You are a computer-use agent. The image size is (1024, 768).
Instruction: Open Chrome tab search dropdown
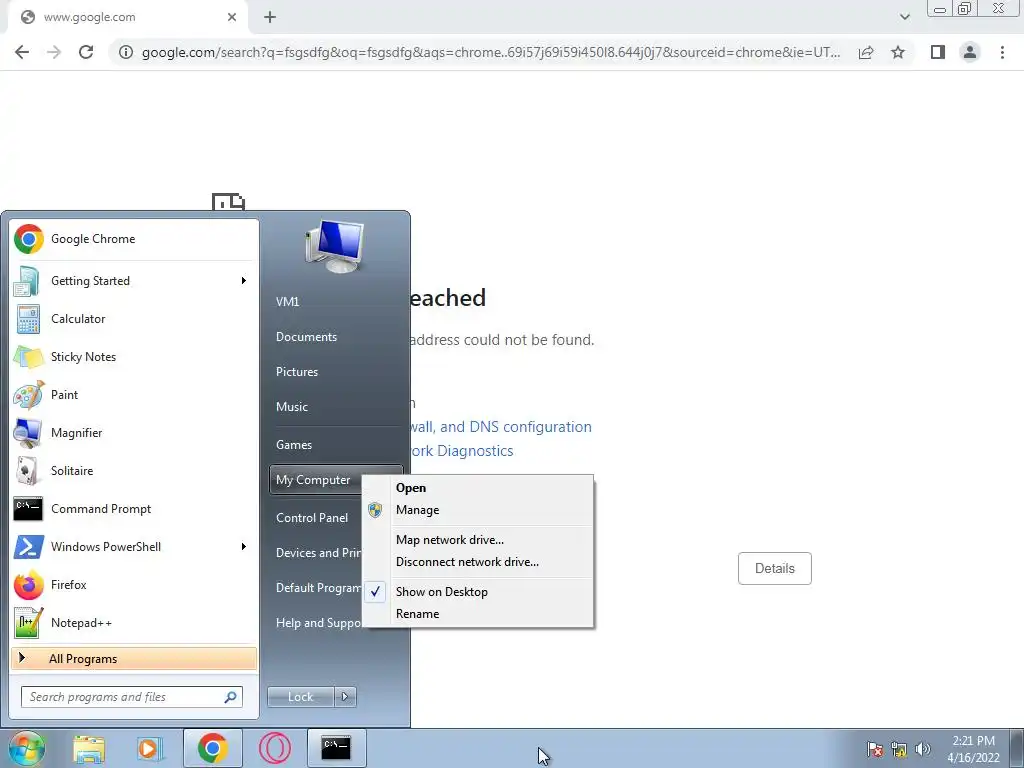pyautogui.click(x=904, y=17)
